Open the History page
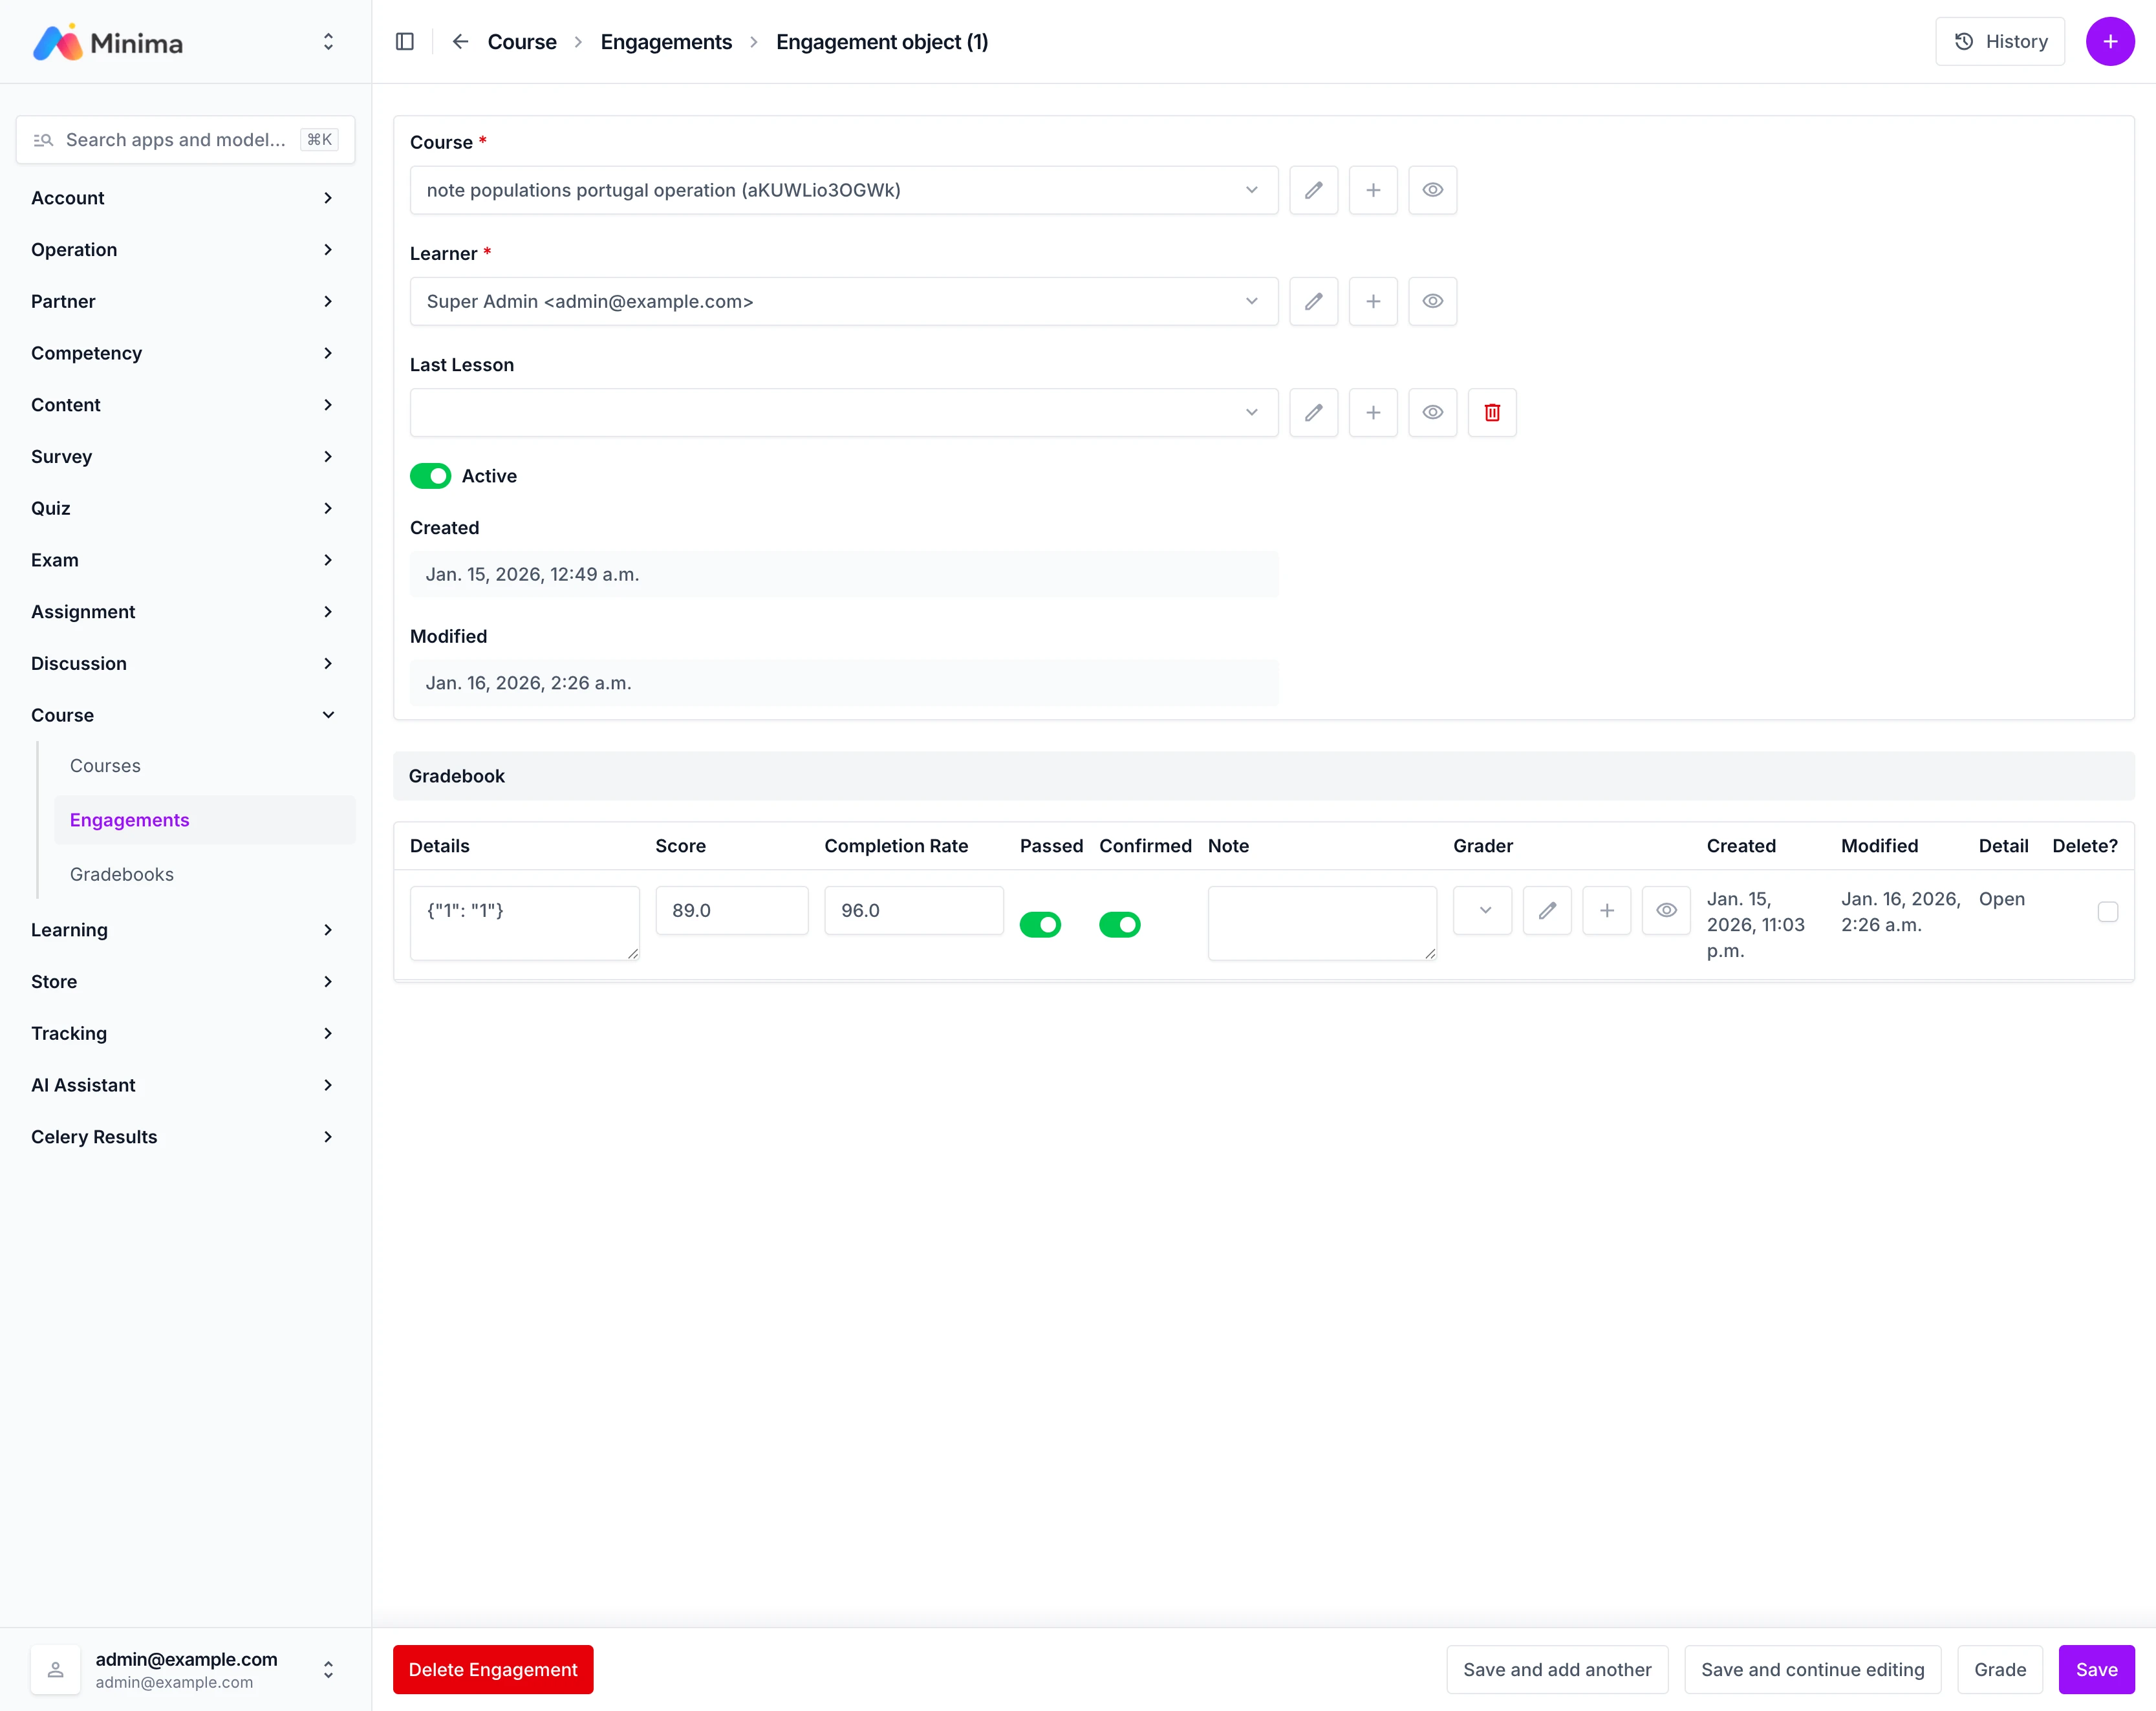Viewport: 2156px width, 1711px height. pos(2000,42)
